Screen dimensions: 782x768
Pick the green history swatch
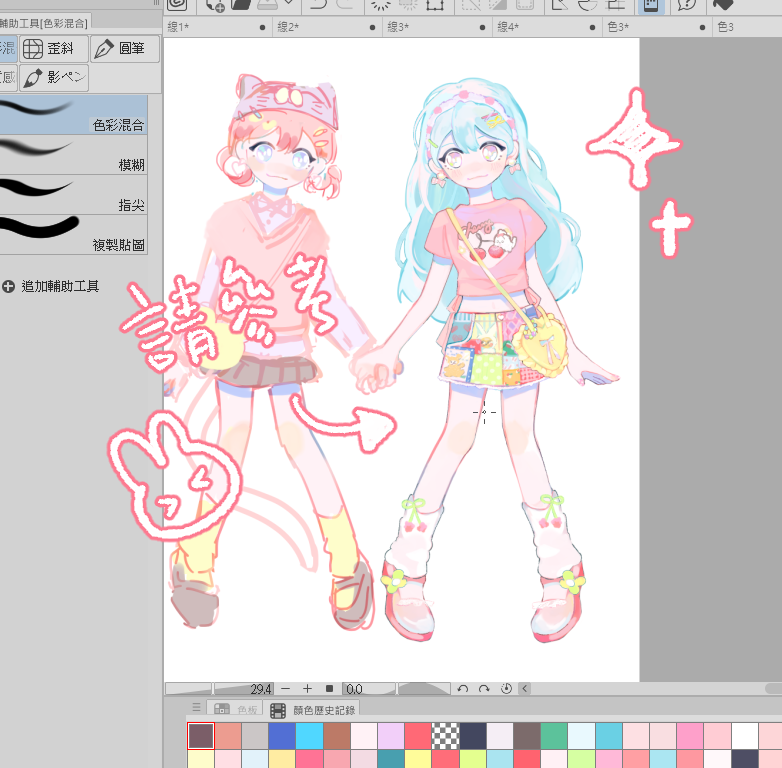click(554, 736)
